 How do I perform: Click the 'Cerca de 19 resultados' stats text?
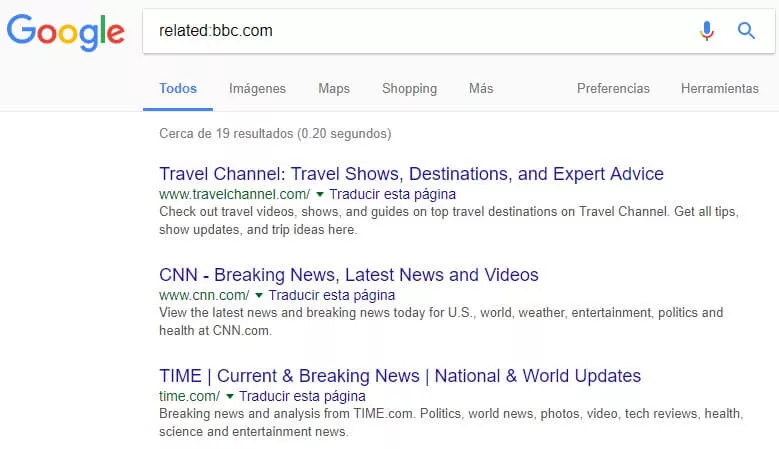(275, 134)
